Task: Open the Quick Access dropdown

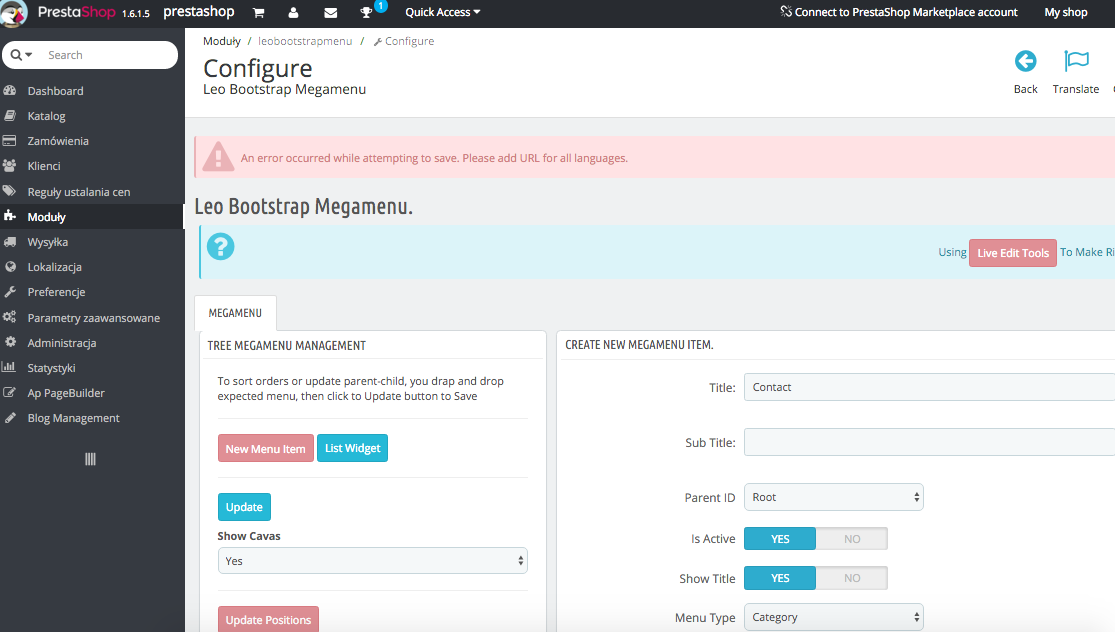Action: (442, 12)
